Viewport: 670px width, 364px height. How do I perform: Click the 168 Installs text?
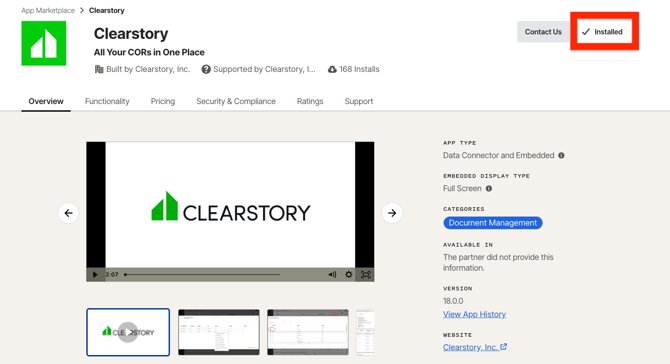tap(359, 69)
